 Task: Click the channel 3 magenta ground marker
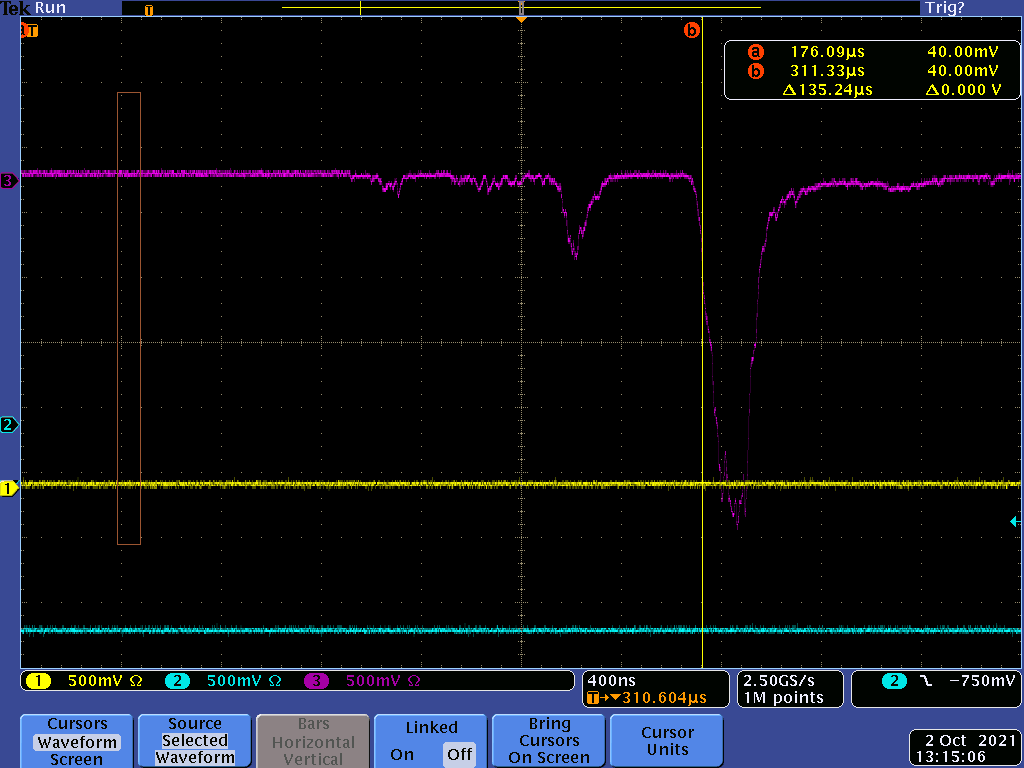10,181
